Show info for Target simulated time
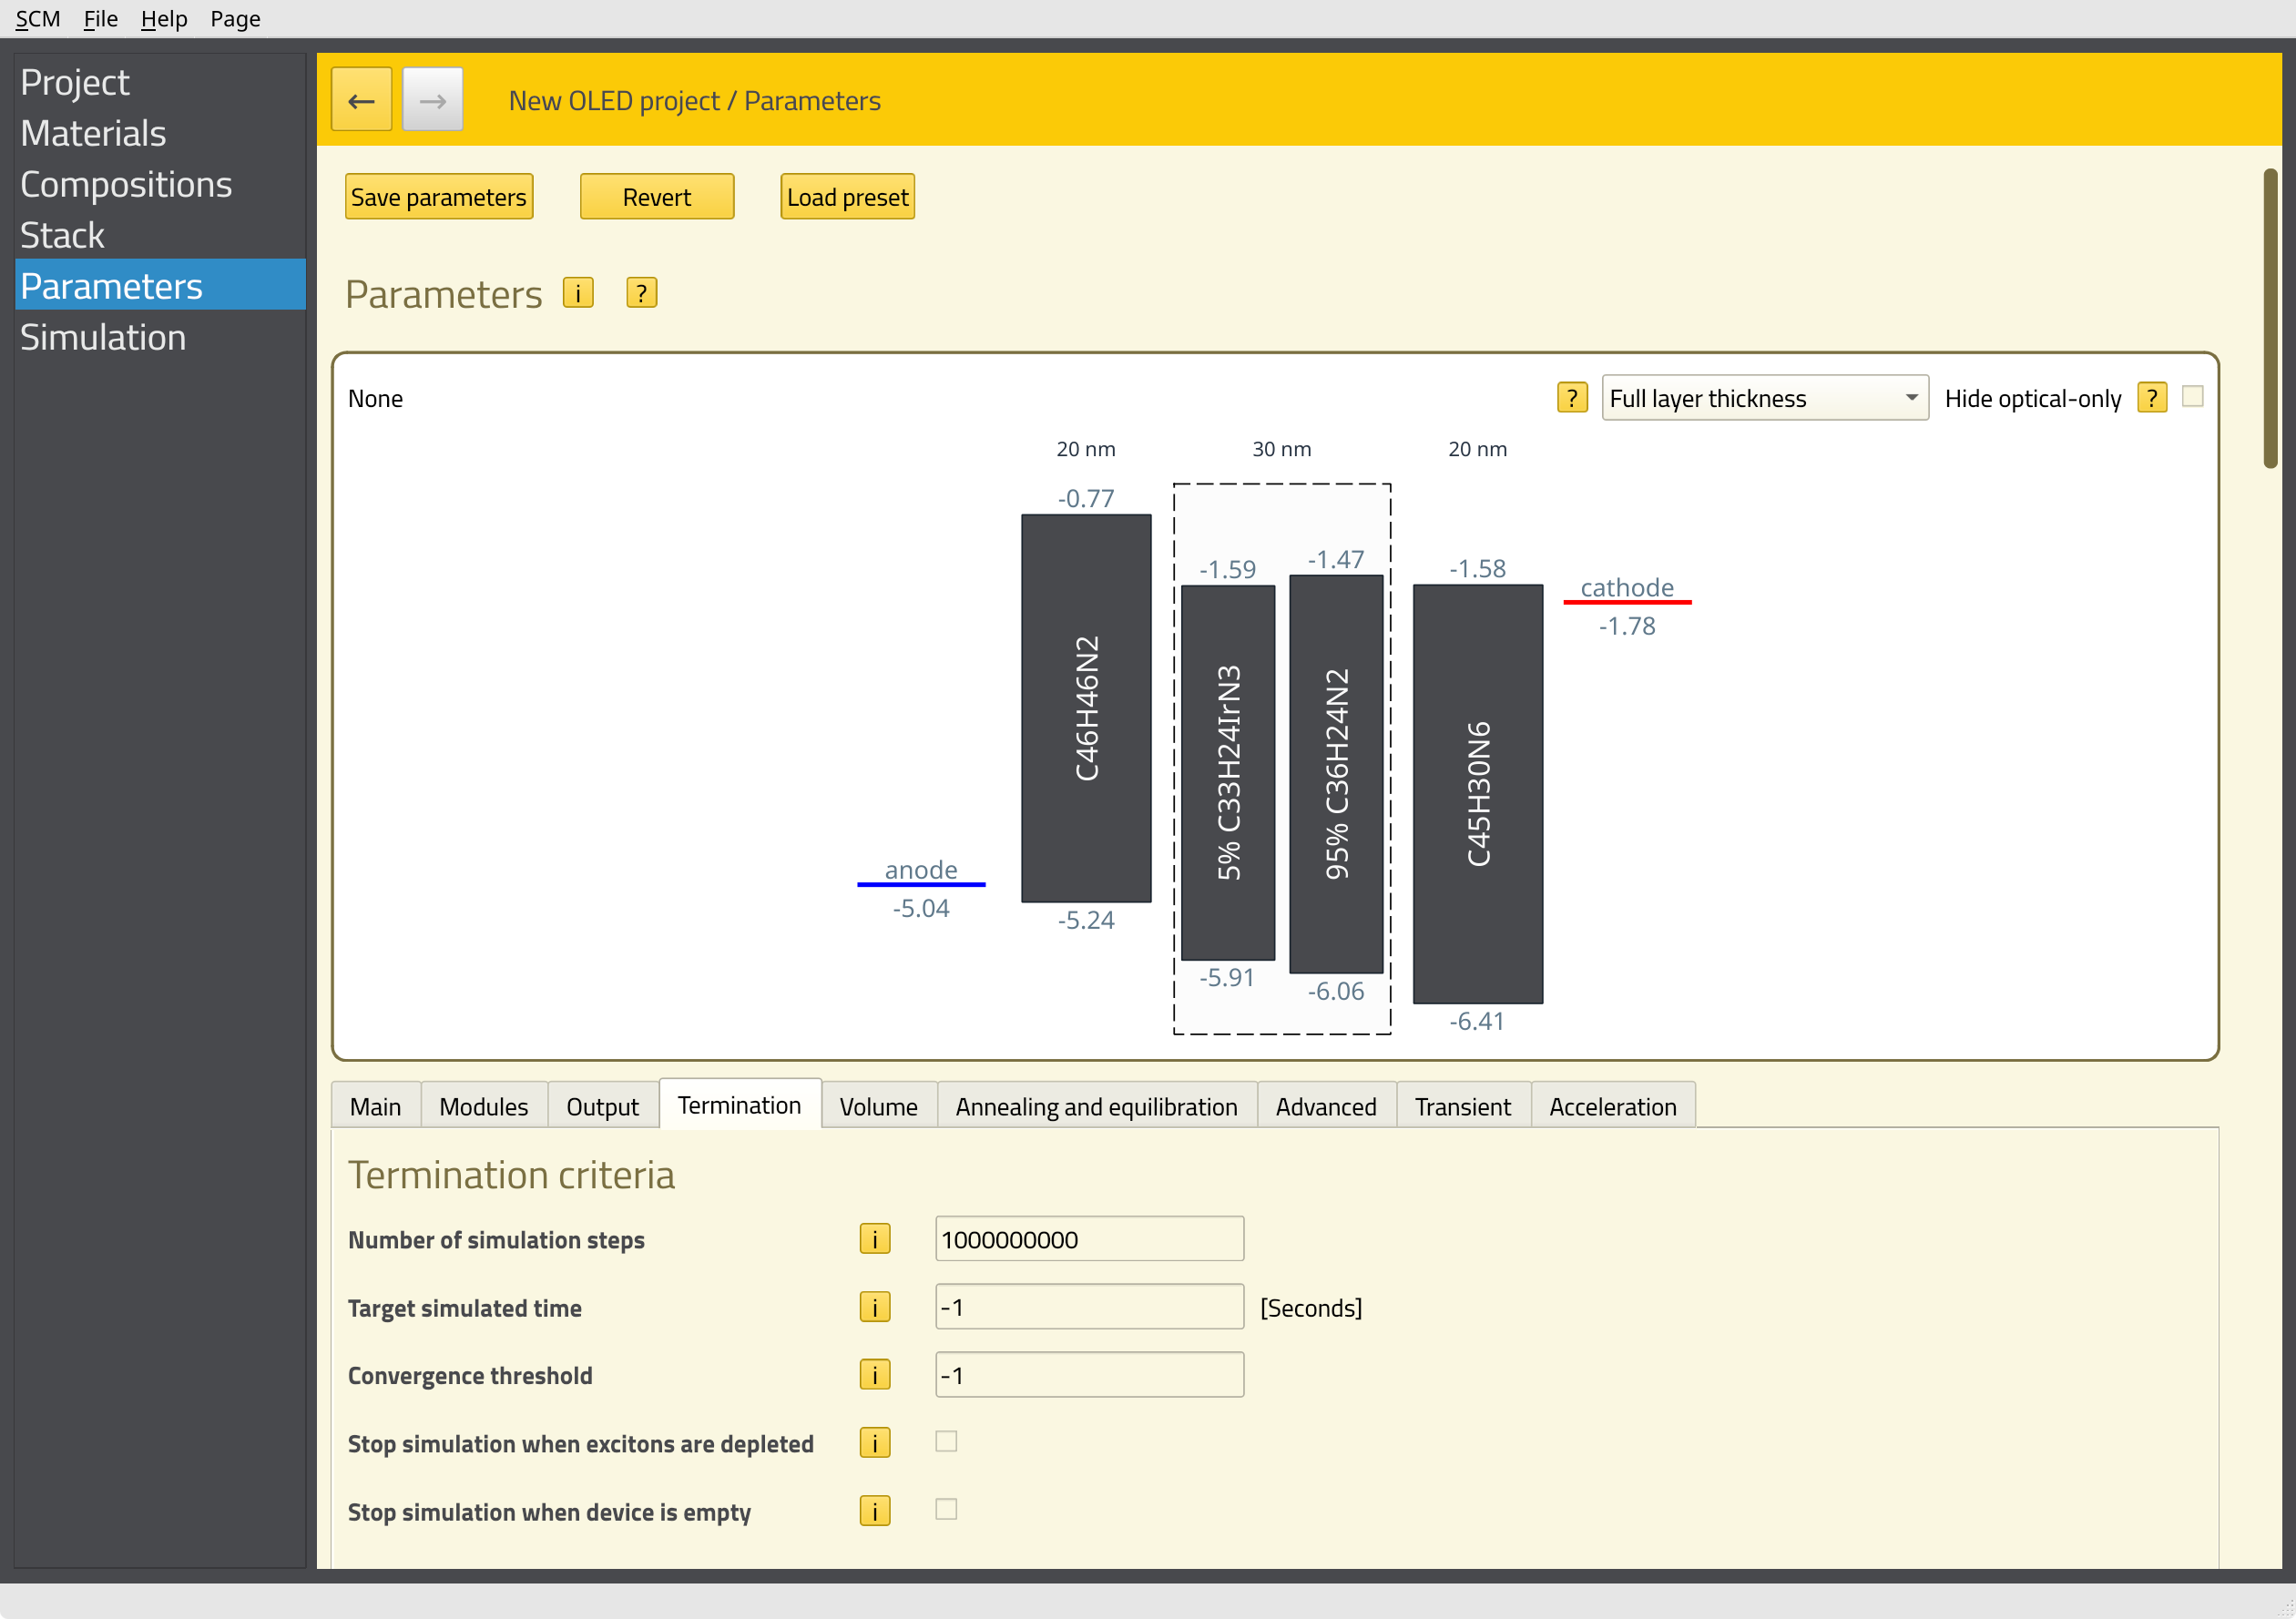This screenshot has width=2296, height=1619. pyautogui.click(x=874, y=1307)
